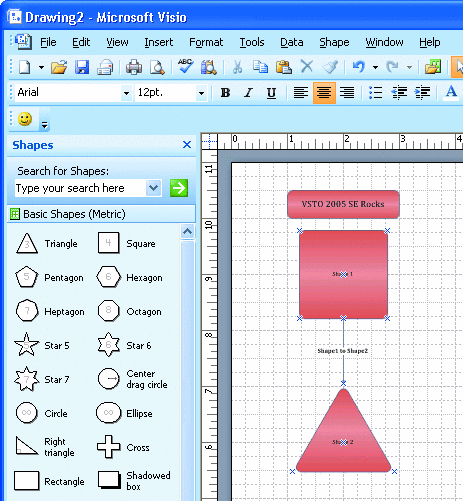Select the Octagon master shape

pyautogui.click(x=129, y=311)
